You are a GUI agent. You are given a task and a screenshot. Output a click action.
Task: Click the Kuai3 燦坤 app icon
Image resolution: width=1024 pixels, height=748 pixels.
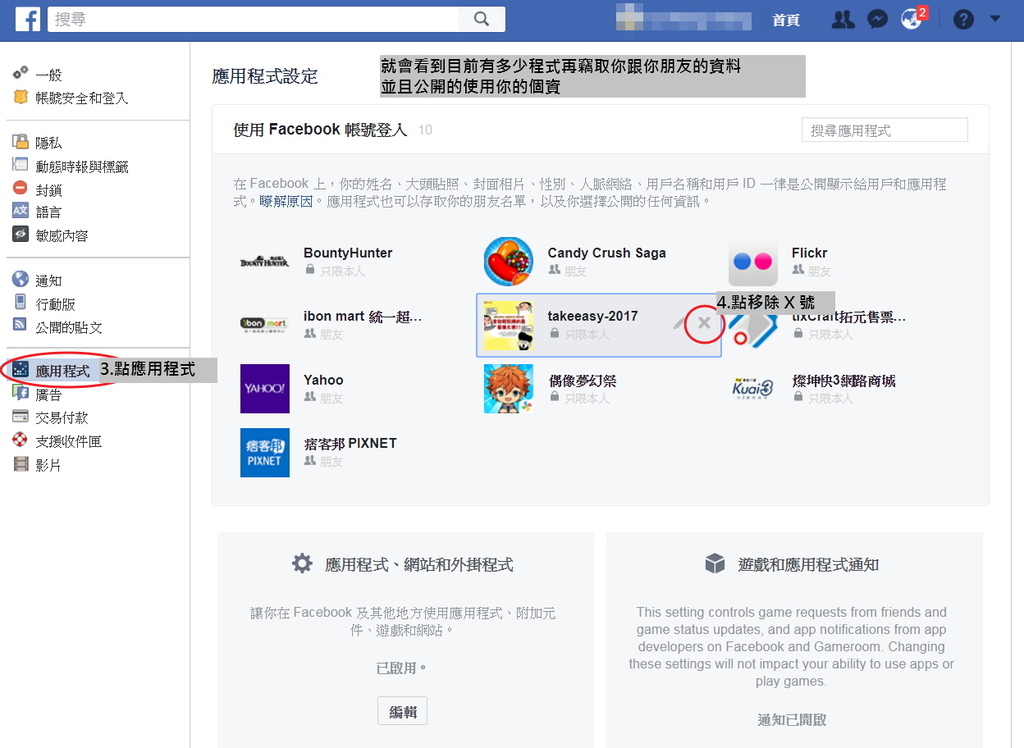pos(753,388)
